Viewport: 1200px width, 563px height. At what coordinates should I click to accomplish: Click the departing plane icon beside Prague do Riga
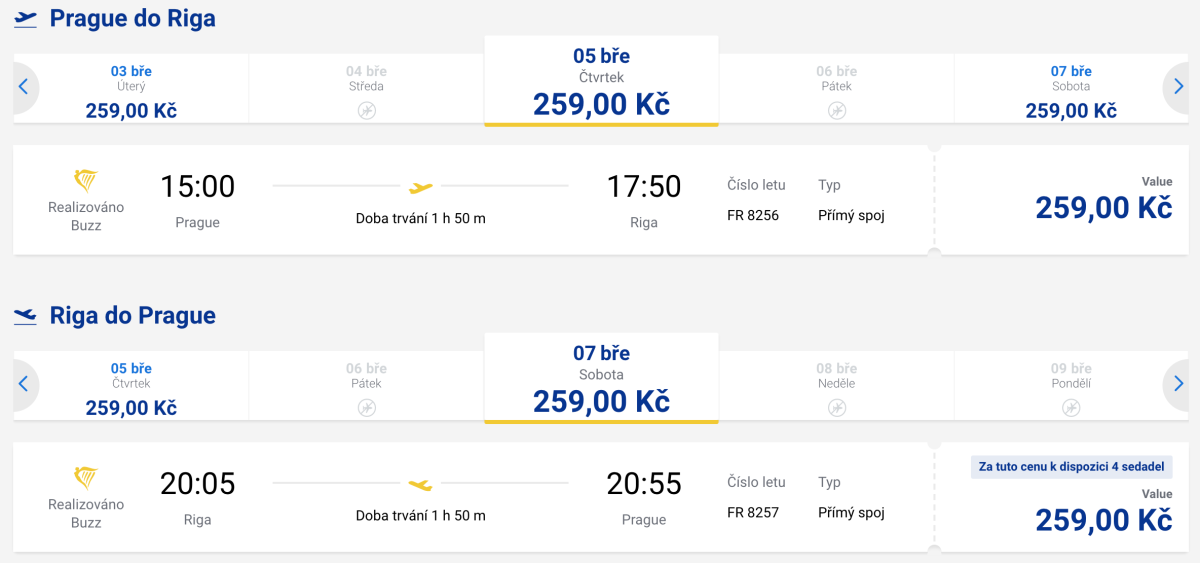coord(25,19)
